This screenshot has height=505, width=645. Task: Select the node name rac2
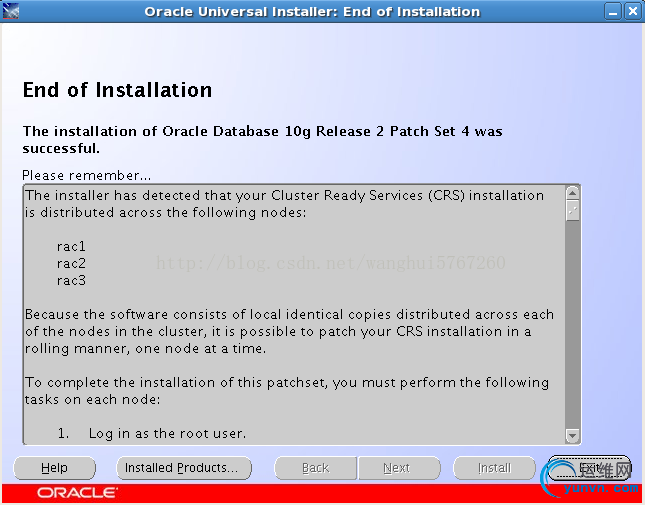71,263
